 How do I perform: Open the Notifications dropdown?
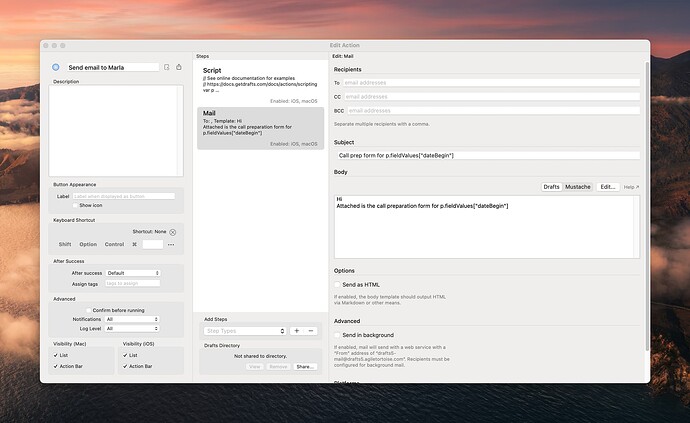tap(132, 319)
